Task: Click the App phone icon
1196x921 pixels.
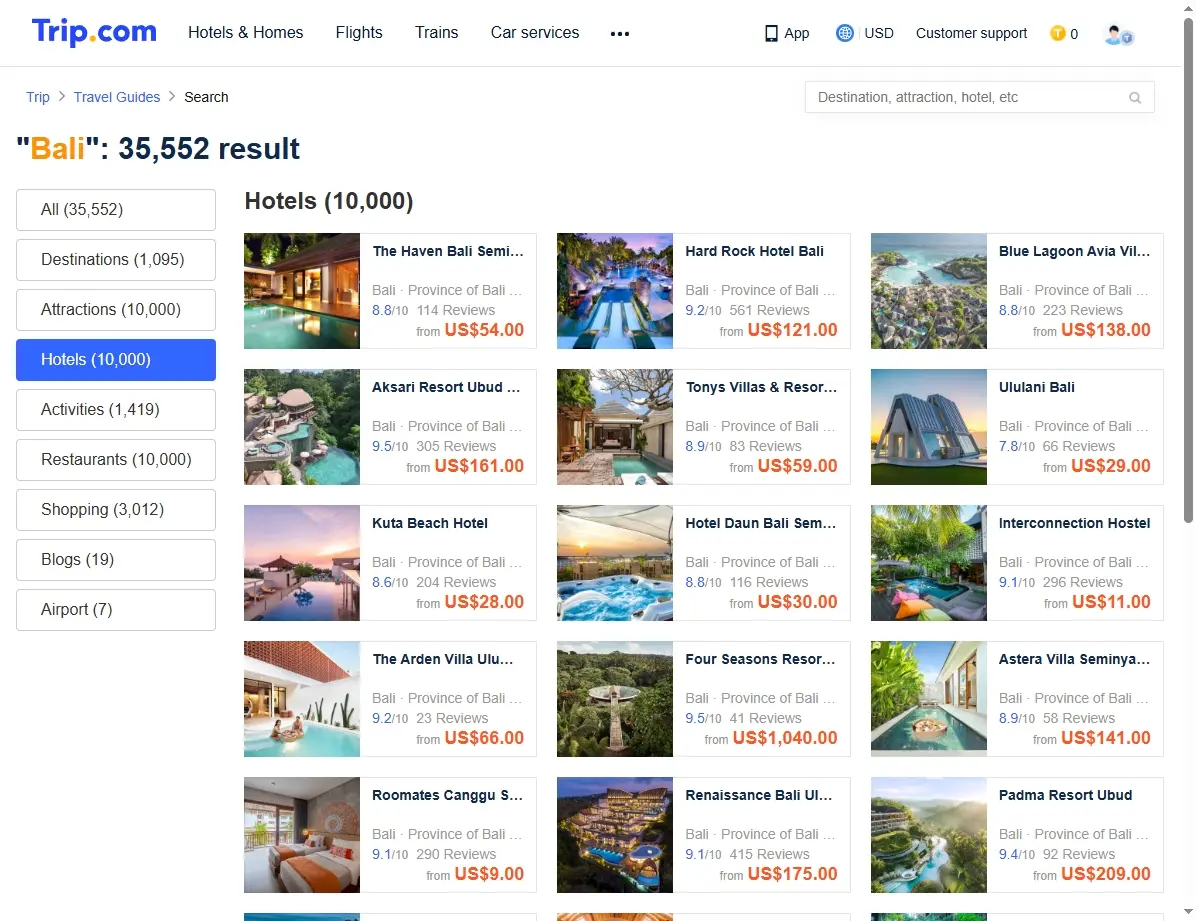Action: [771, 33]
